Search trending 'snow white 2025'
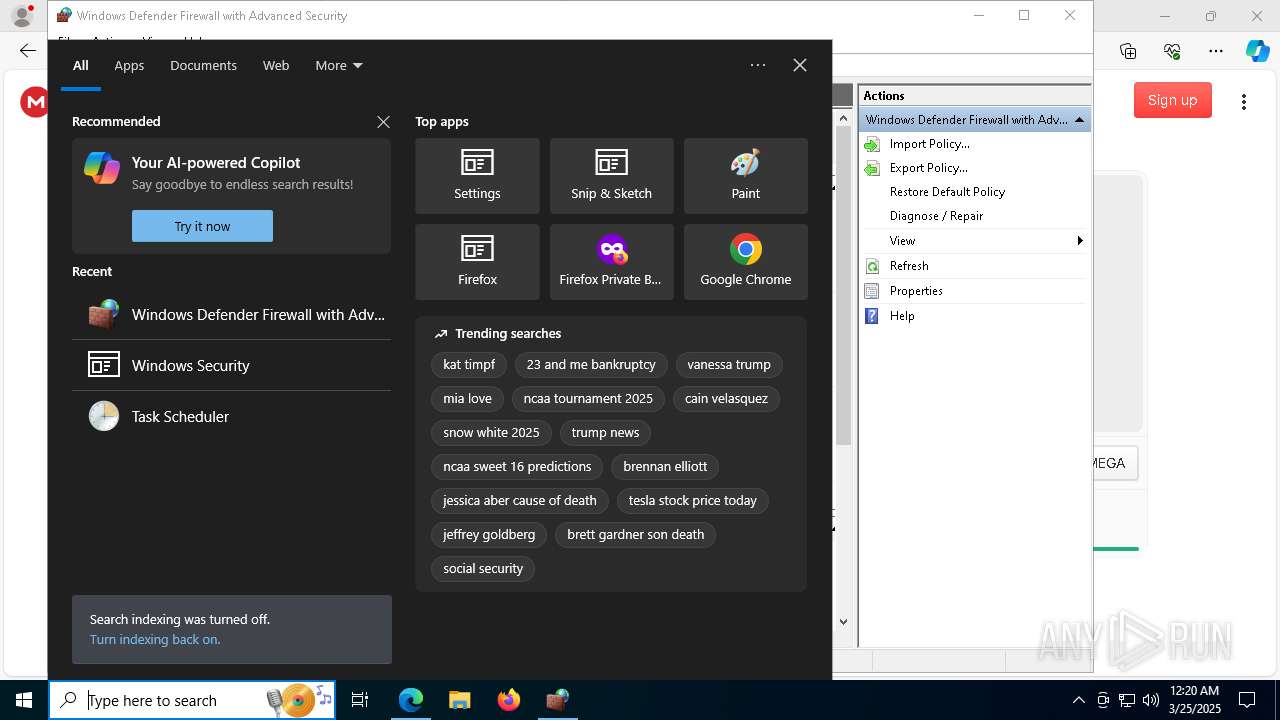Screen dimensions: 1280x720 (x=491, y=433)
